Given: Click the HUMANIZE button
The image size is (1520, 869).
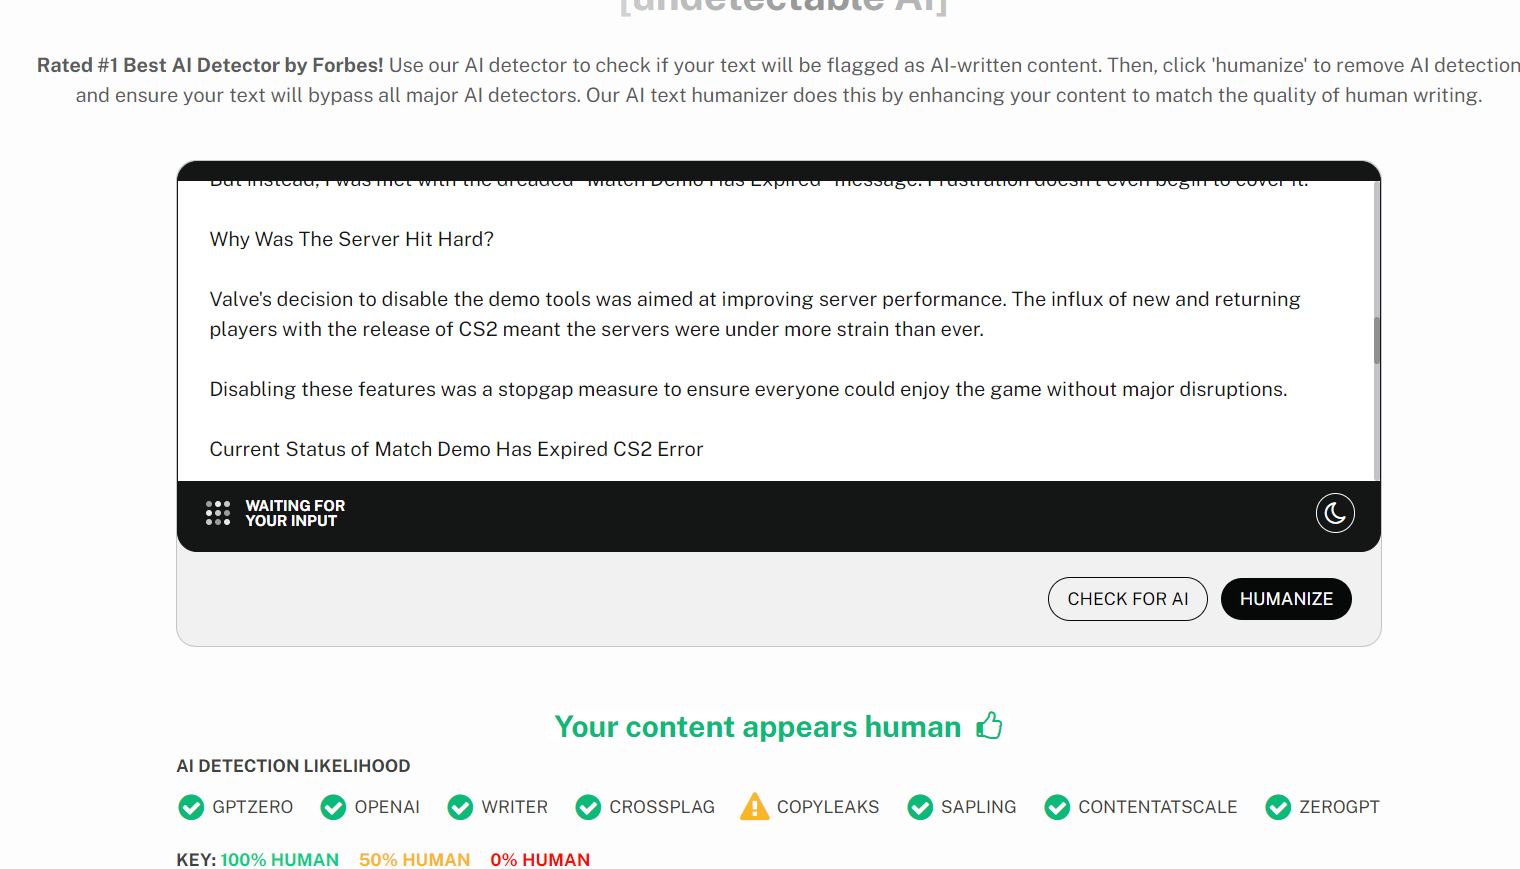Looking at the screenshot, I should tap(1286, 599).
